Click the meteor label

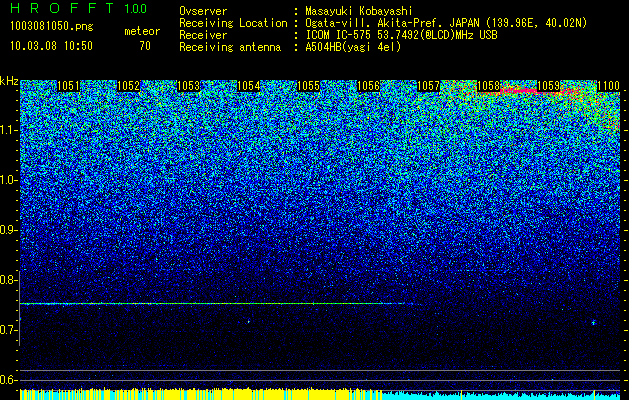(x=142, y=32)
